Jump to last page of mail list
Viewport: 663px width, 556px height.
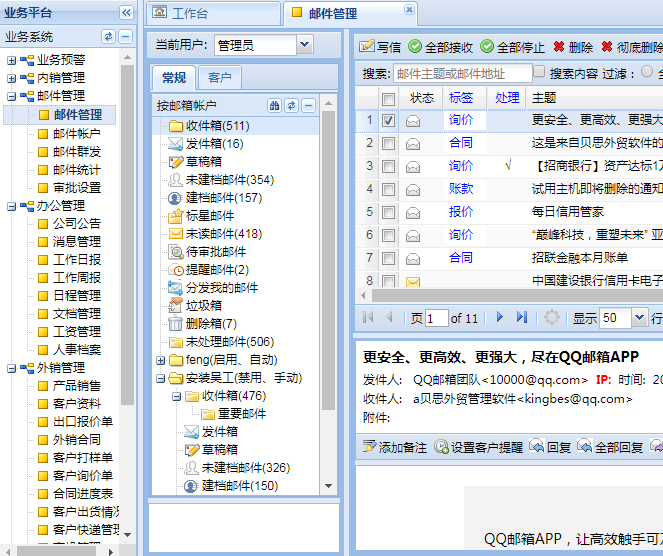(x=522, y=317)
